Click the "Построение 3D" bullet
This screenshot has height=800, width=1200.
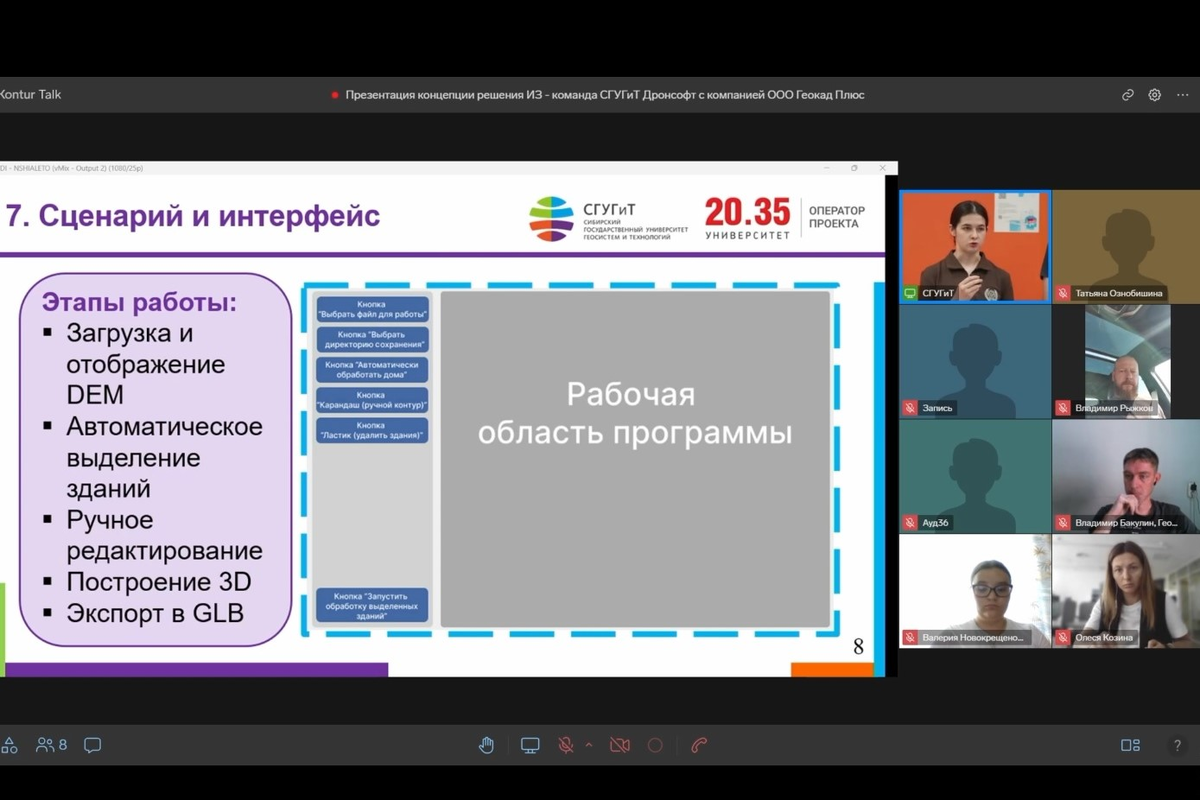(x=159, y=582)
